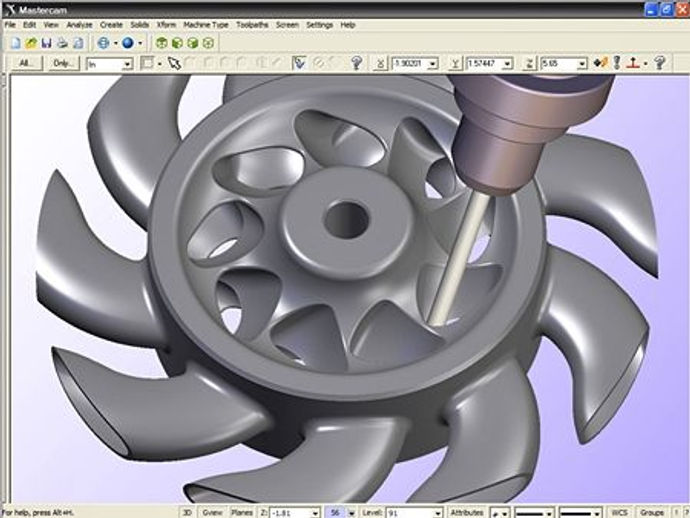Screen dimensions: 690x518
Task: Click the red AutoCursor point icon
Action: click(x=633, y=63)
